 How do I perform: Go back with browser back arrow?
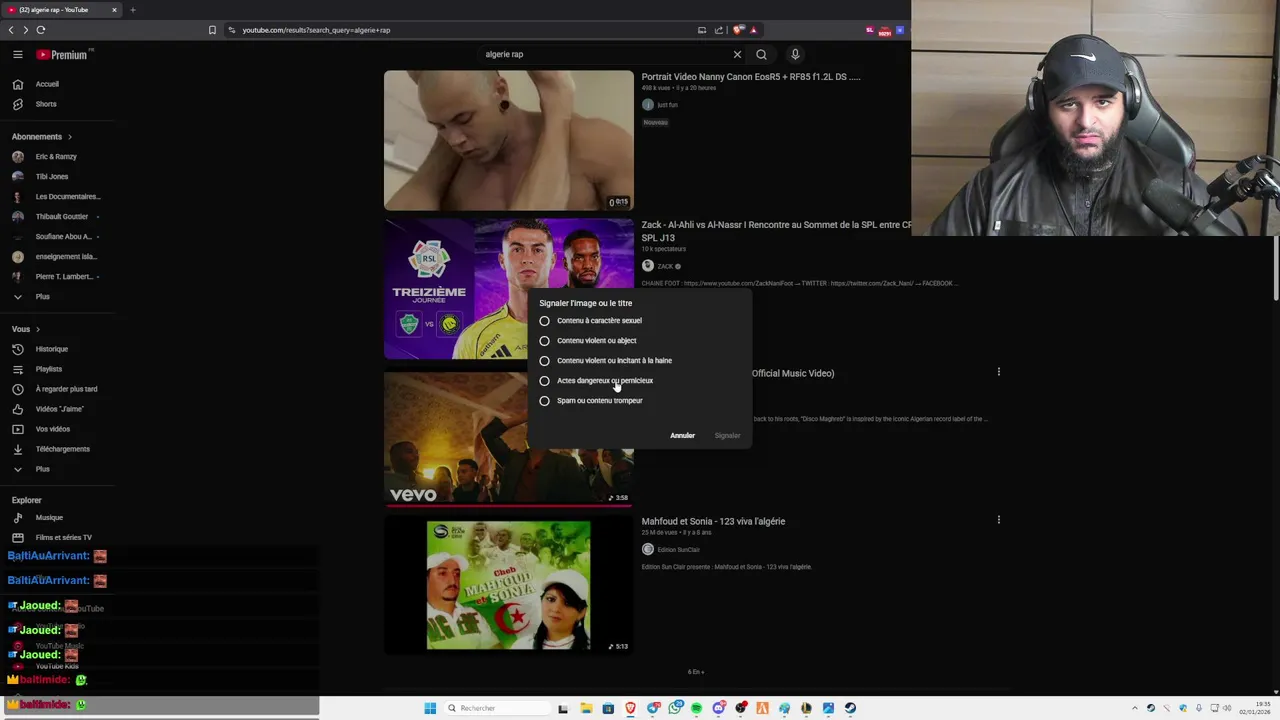(11, 30)
